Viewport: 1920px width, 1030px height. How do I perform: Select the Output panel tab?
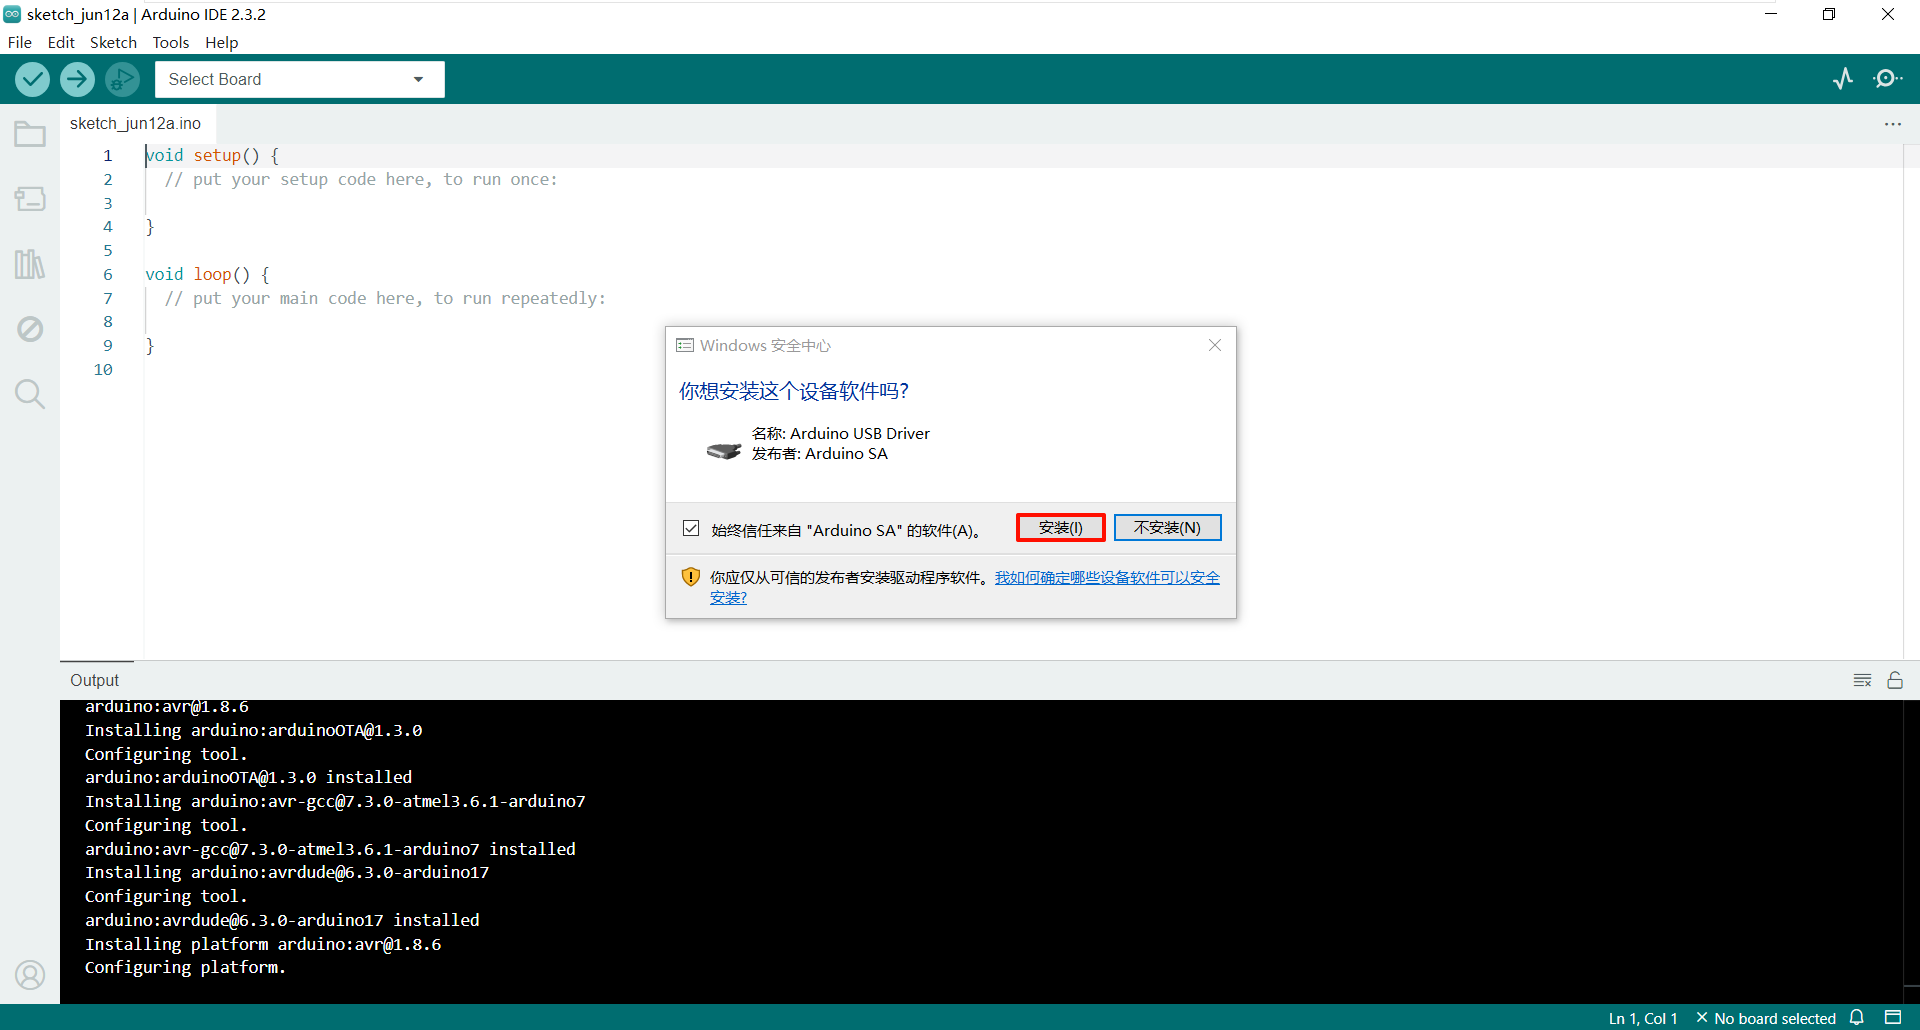[95, 680]
